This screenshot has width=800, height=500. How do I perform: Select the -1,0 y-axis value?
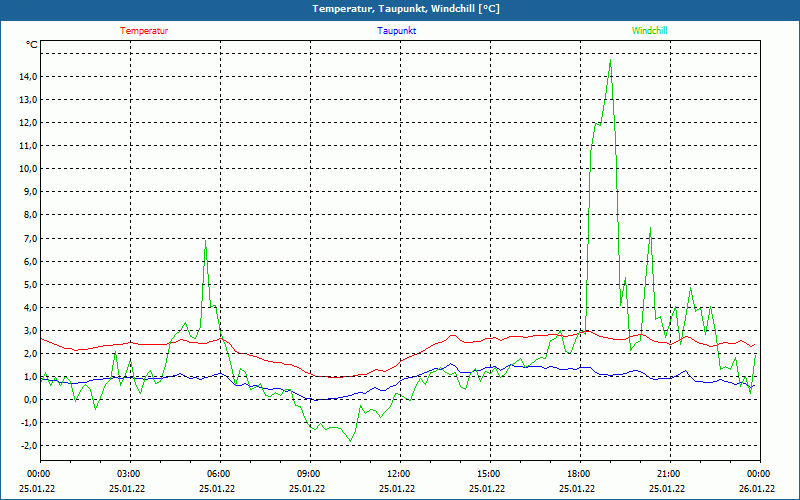coord(28,422)
